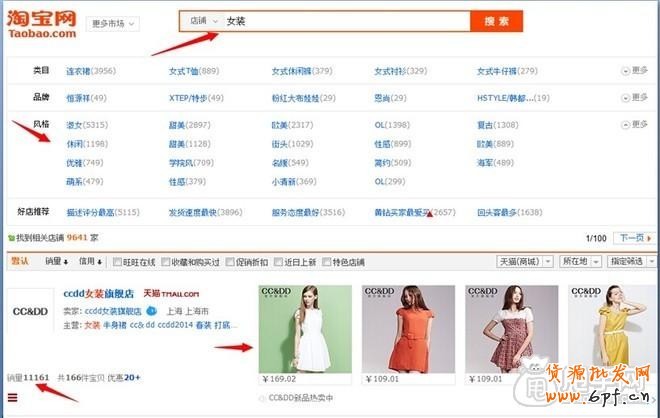This screenshot has width=660, height=418.
Task: Click the 半身裙 keyword link
Action: (114, 325)
